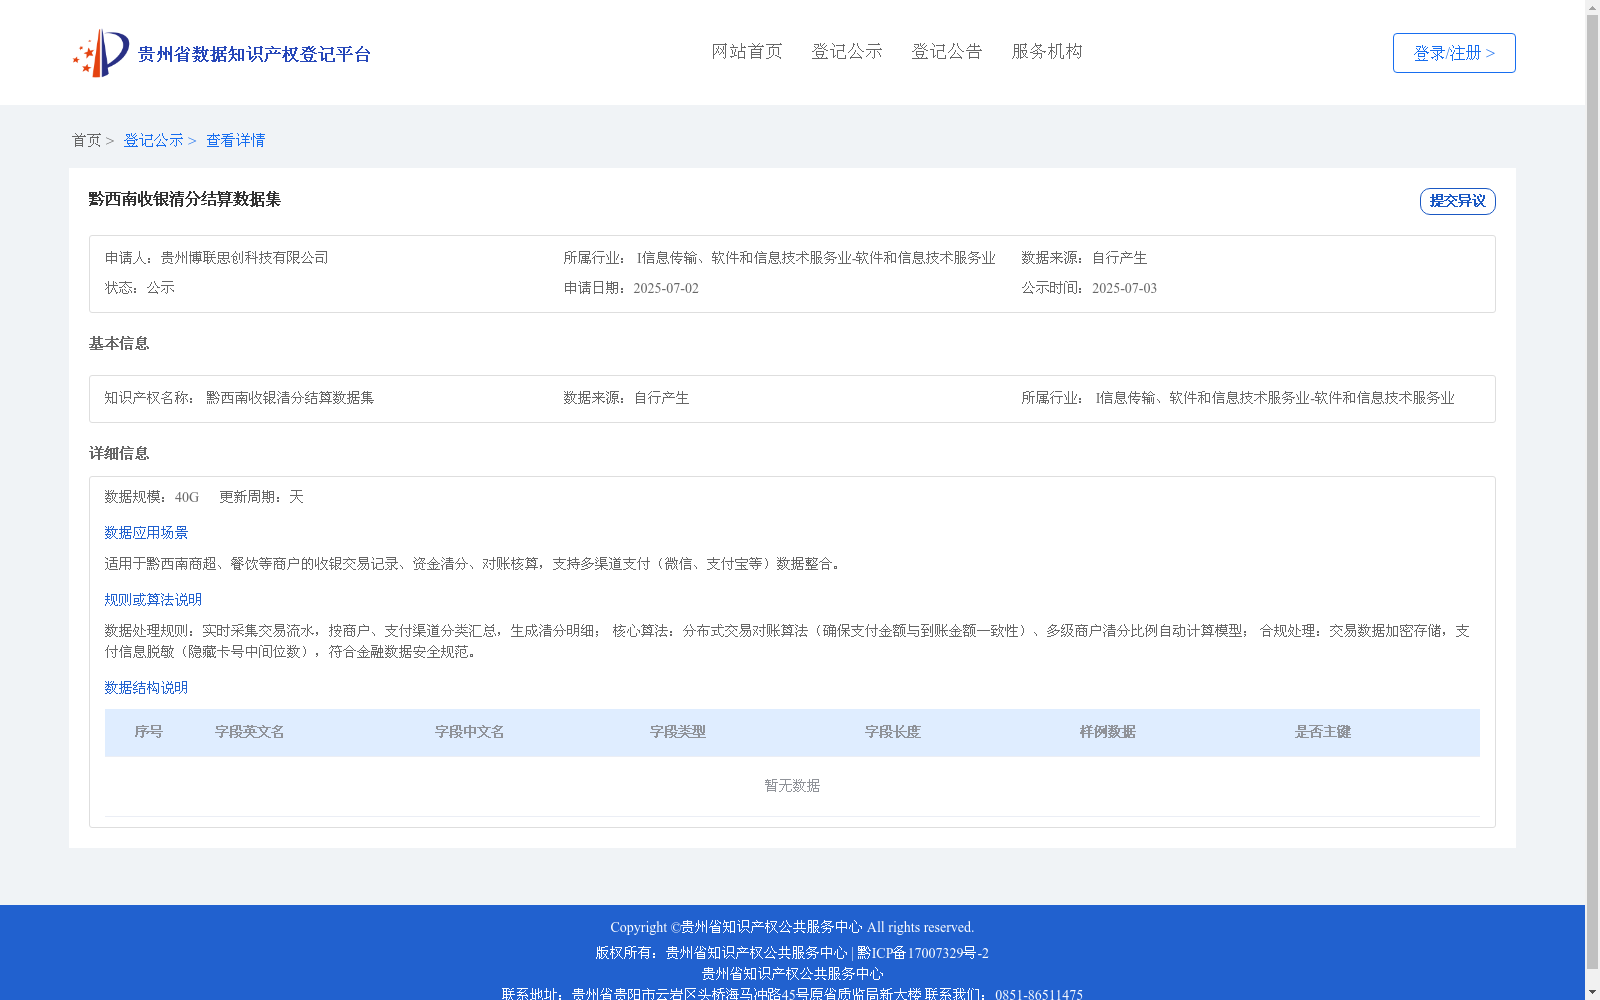Click the 字段类型 column header
1600x1000 pixels.
click(x=678, y=732)
